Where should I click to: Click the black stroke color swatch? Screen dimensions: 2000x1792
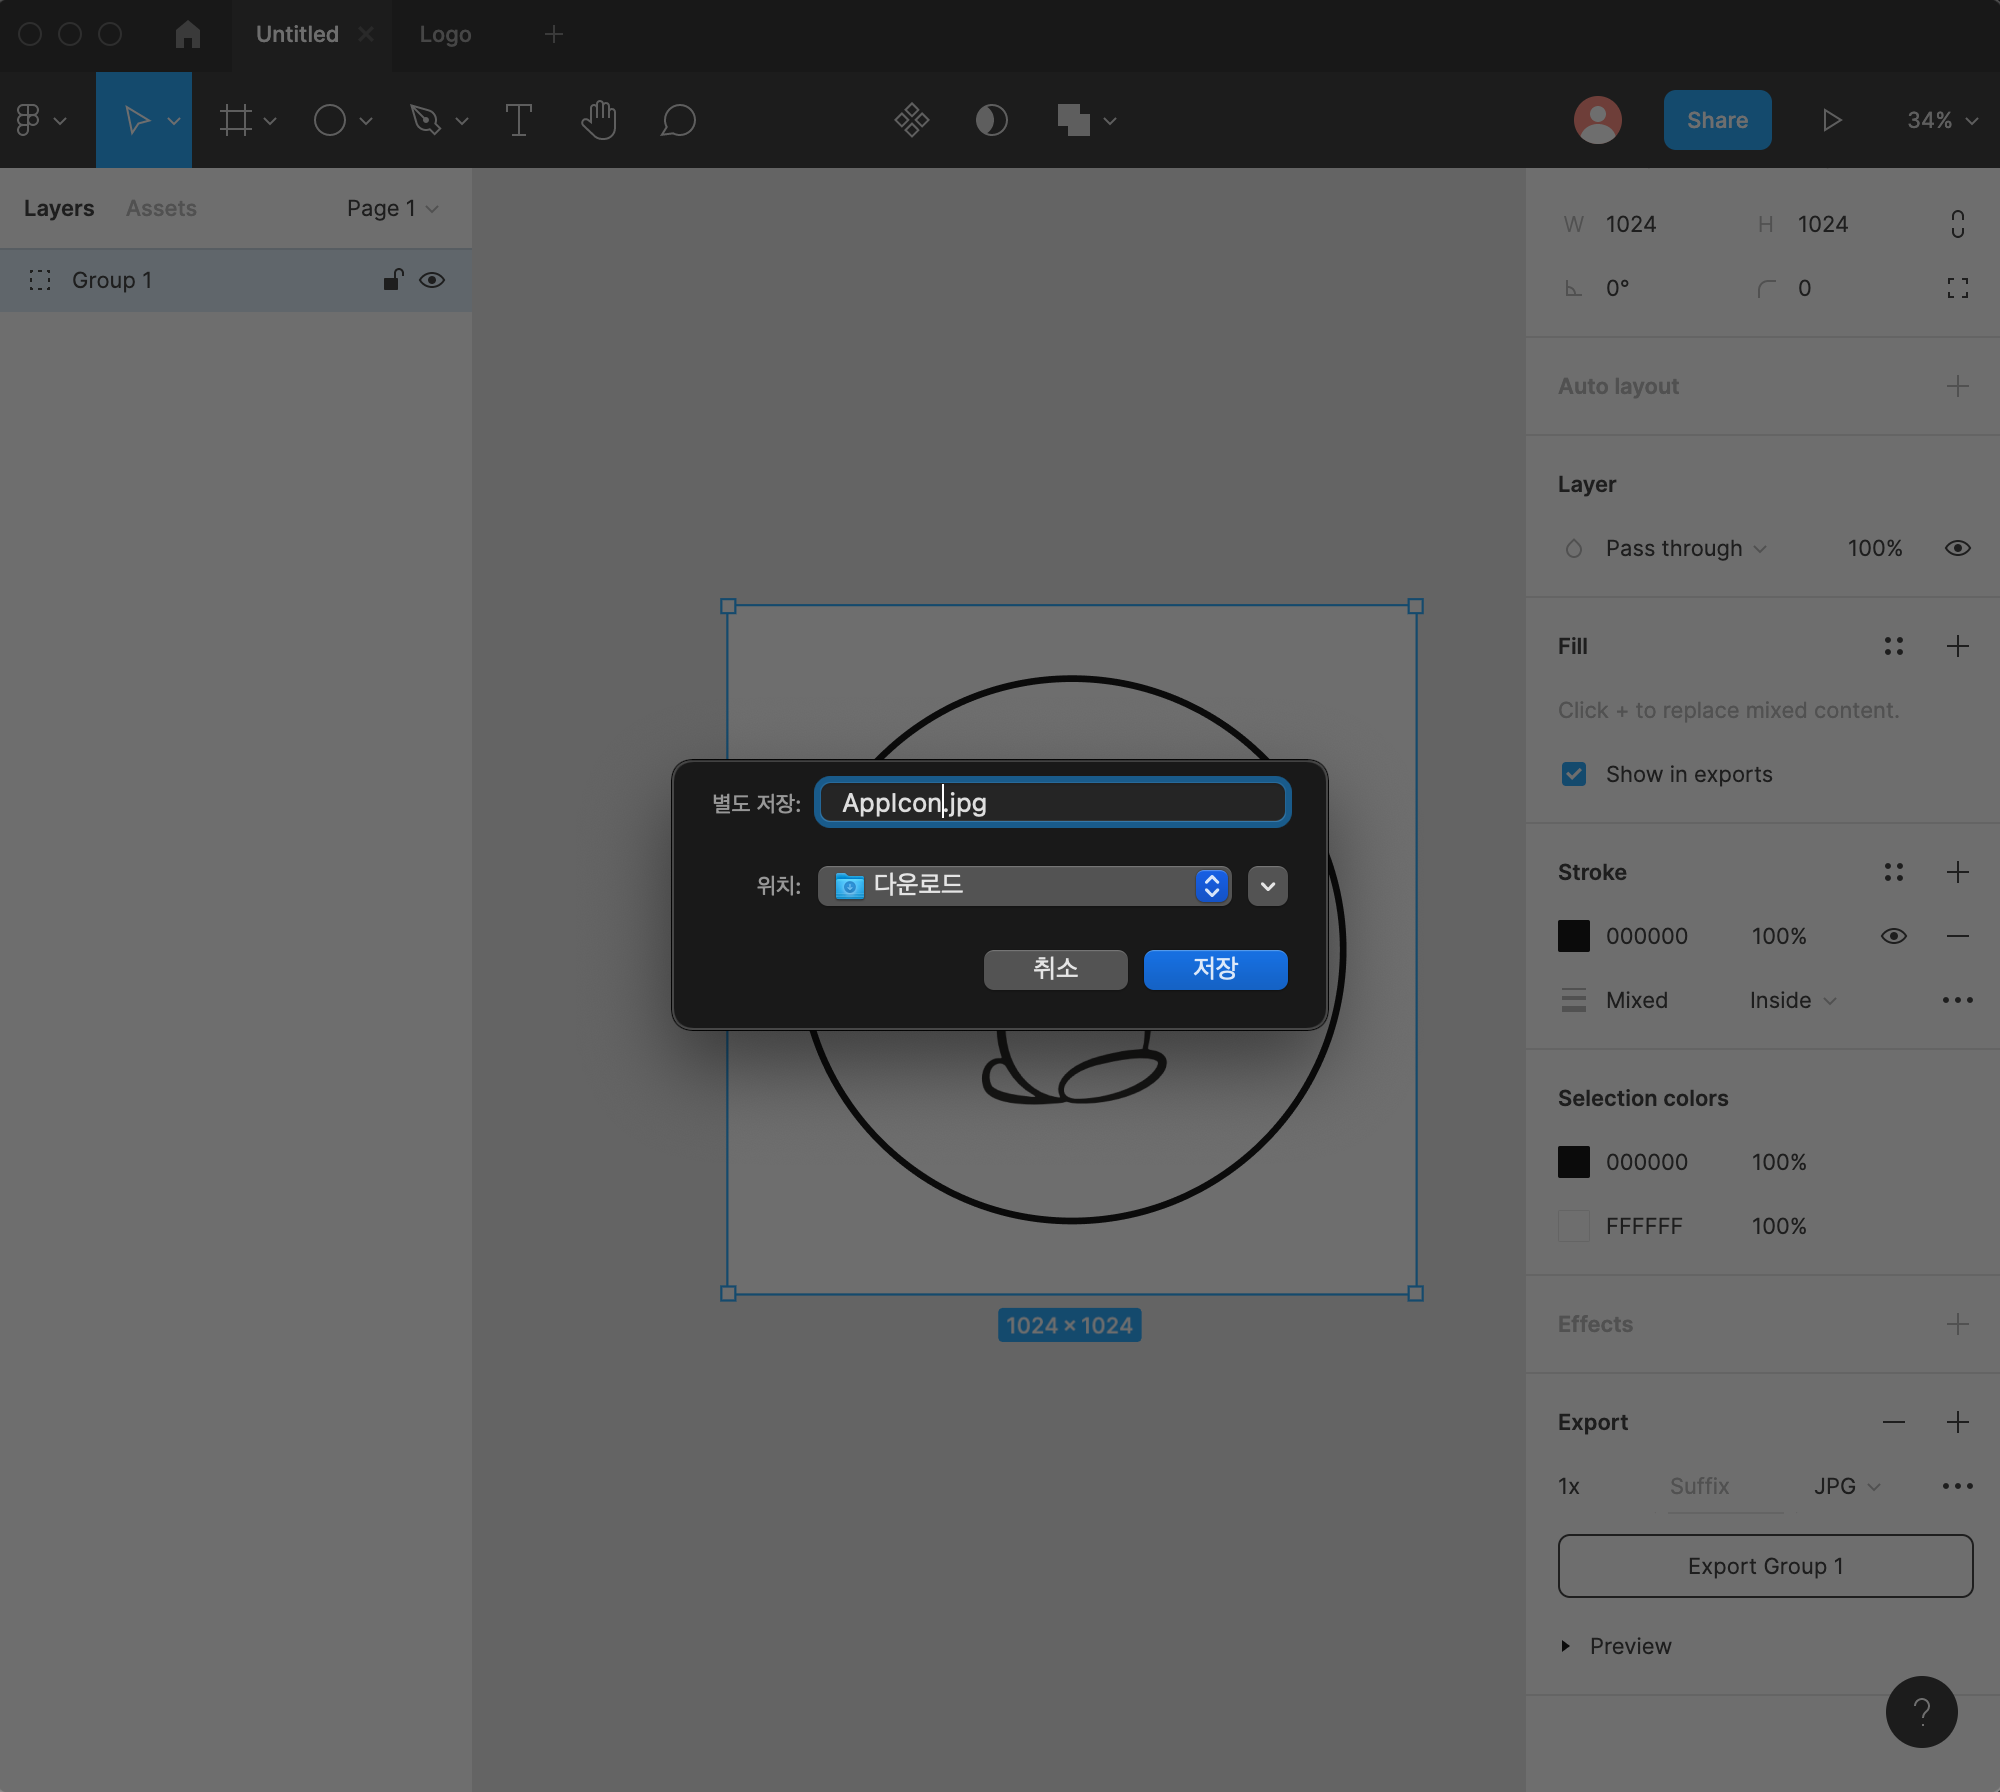tap(1574, 936)
